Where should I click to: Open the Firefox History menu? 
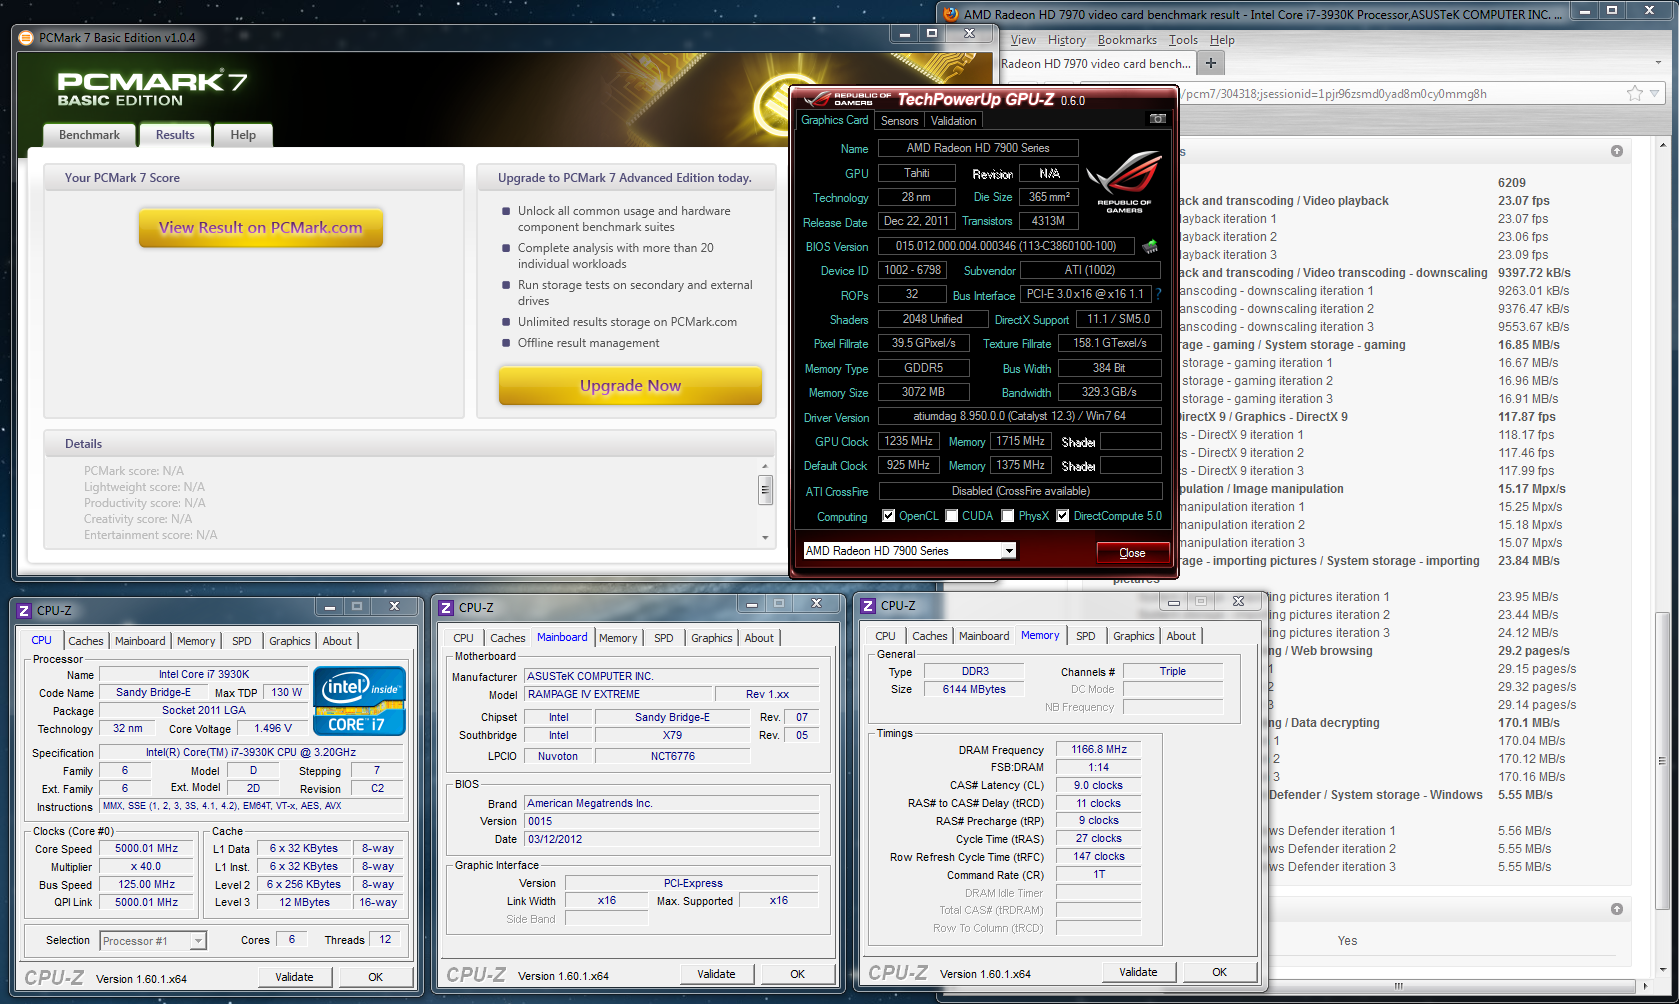pos(1066,40)
